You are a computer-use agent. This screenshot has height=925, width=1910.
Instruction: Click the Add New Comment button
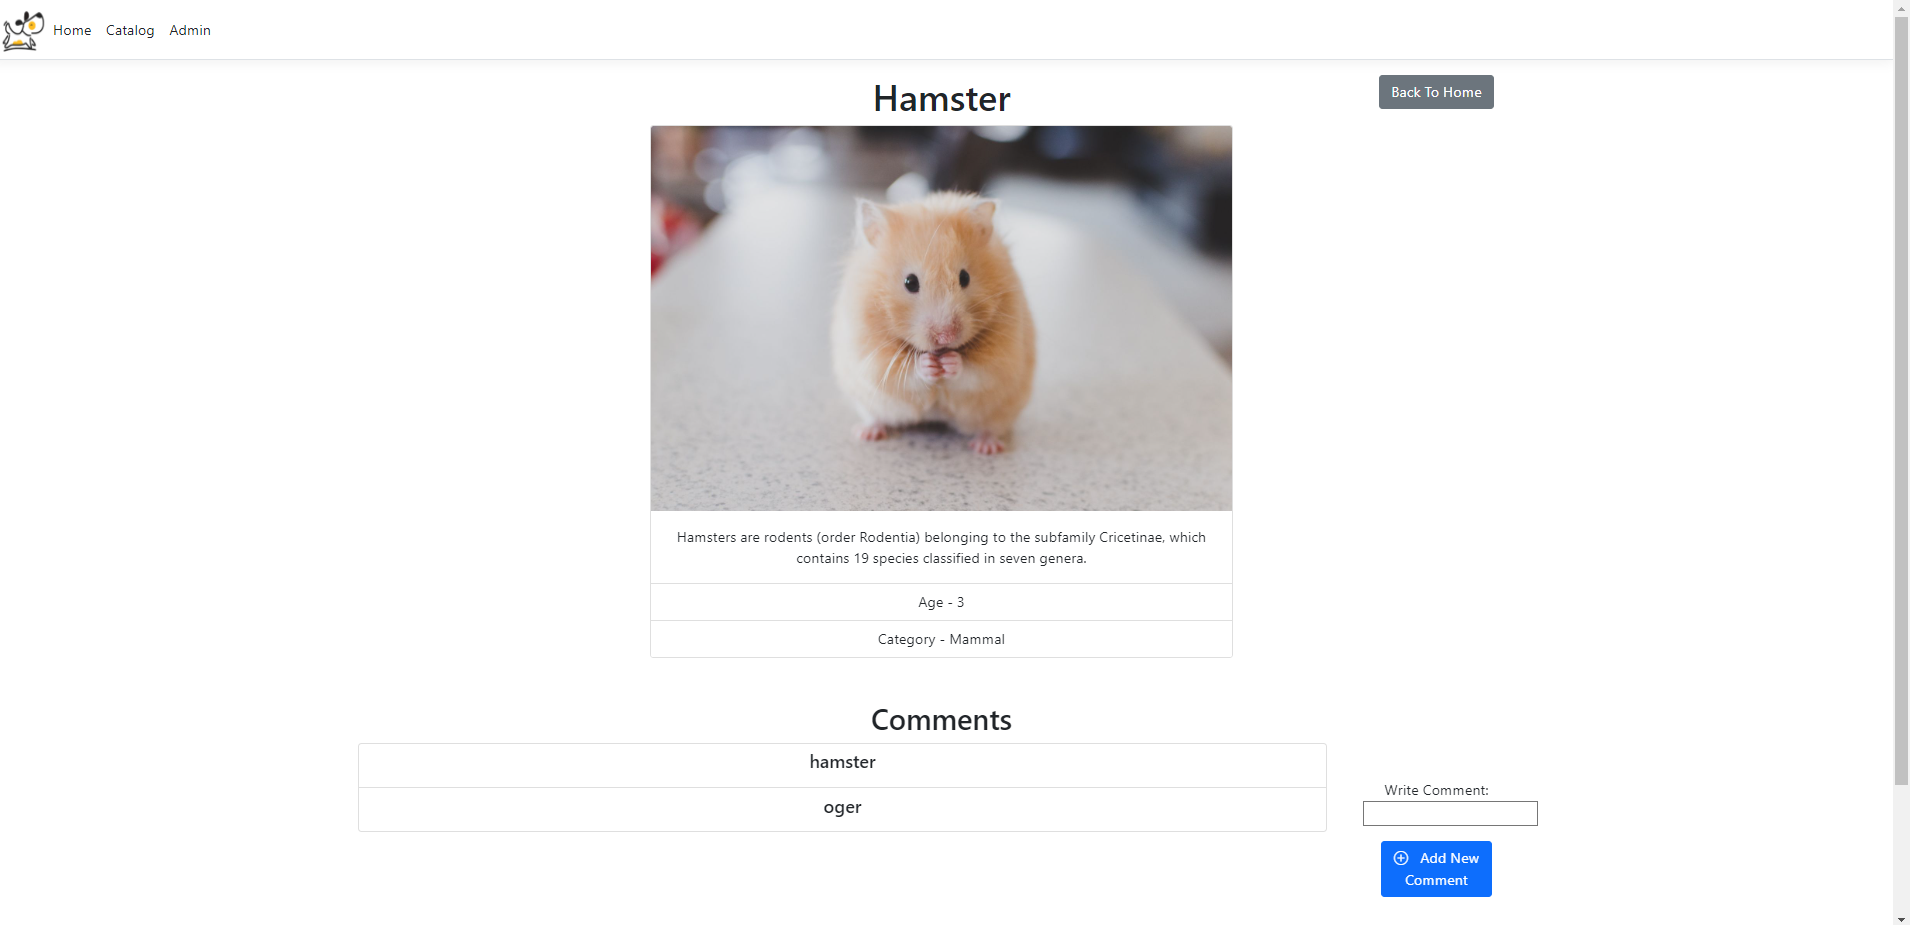(1436, 868)
